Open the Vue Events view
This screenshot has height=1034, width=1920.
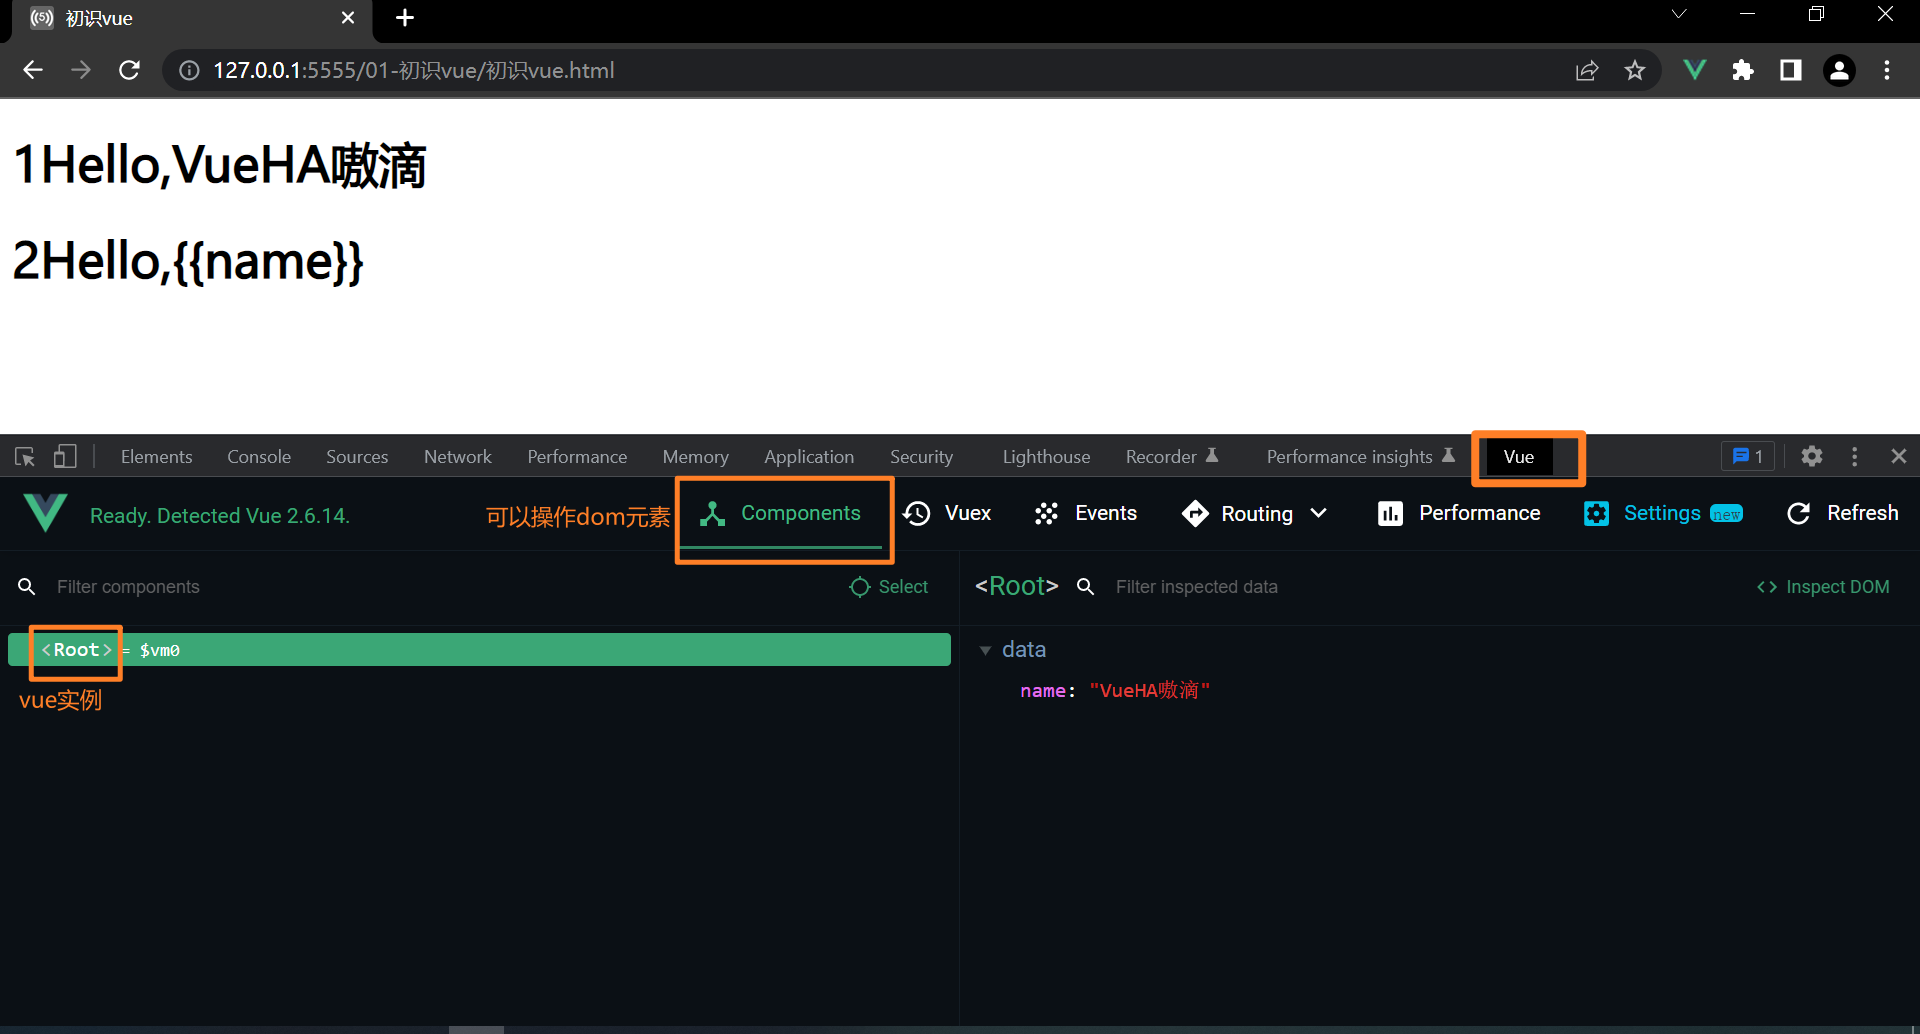[1086, 513]
